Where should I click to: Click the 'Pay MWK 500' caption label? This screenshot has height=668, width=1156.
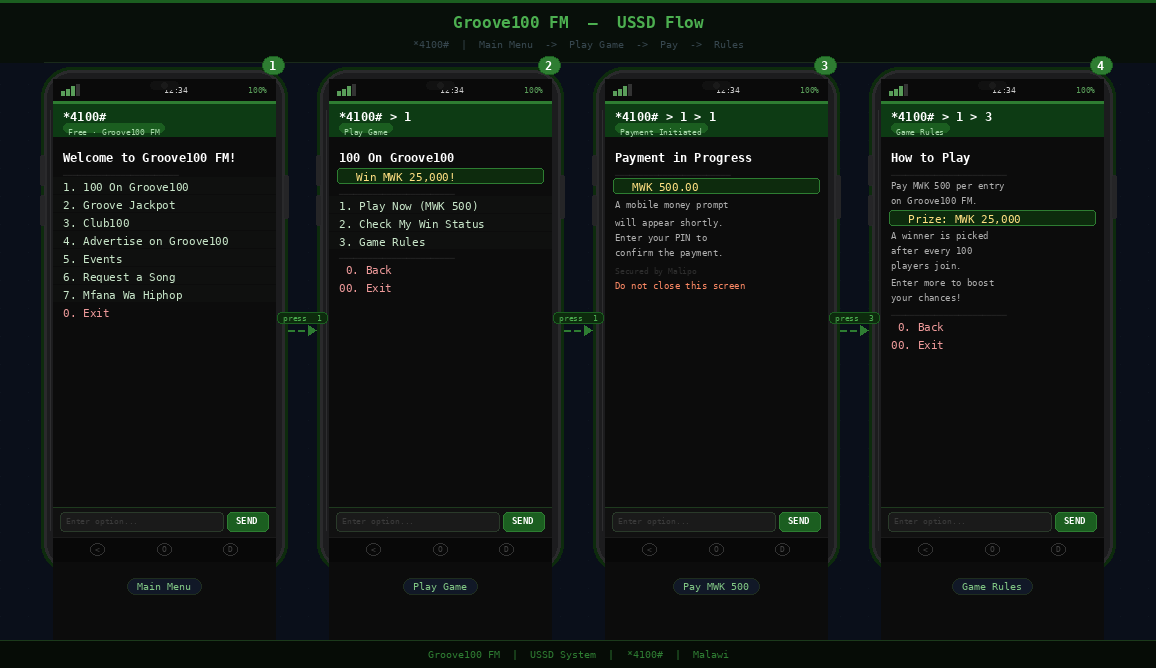coord(716,587)
